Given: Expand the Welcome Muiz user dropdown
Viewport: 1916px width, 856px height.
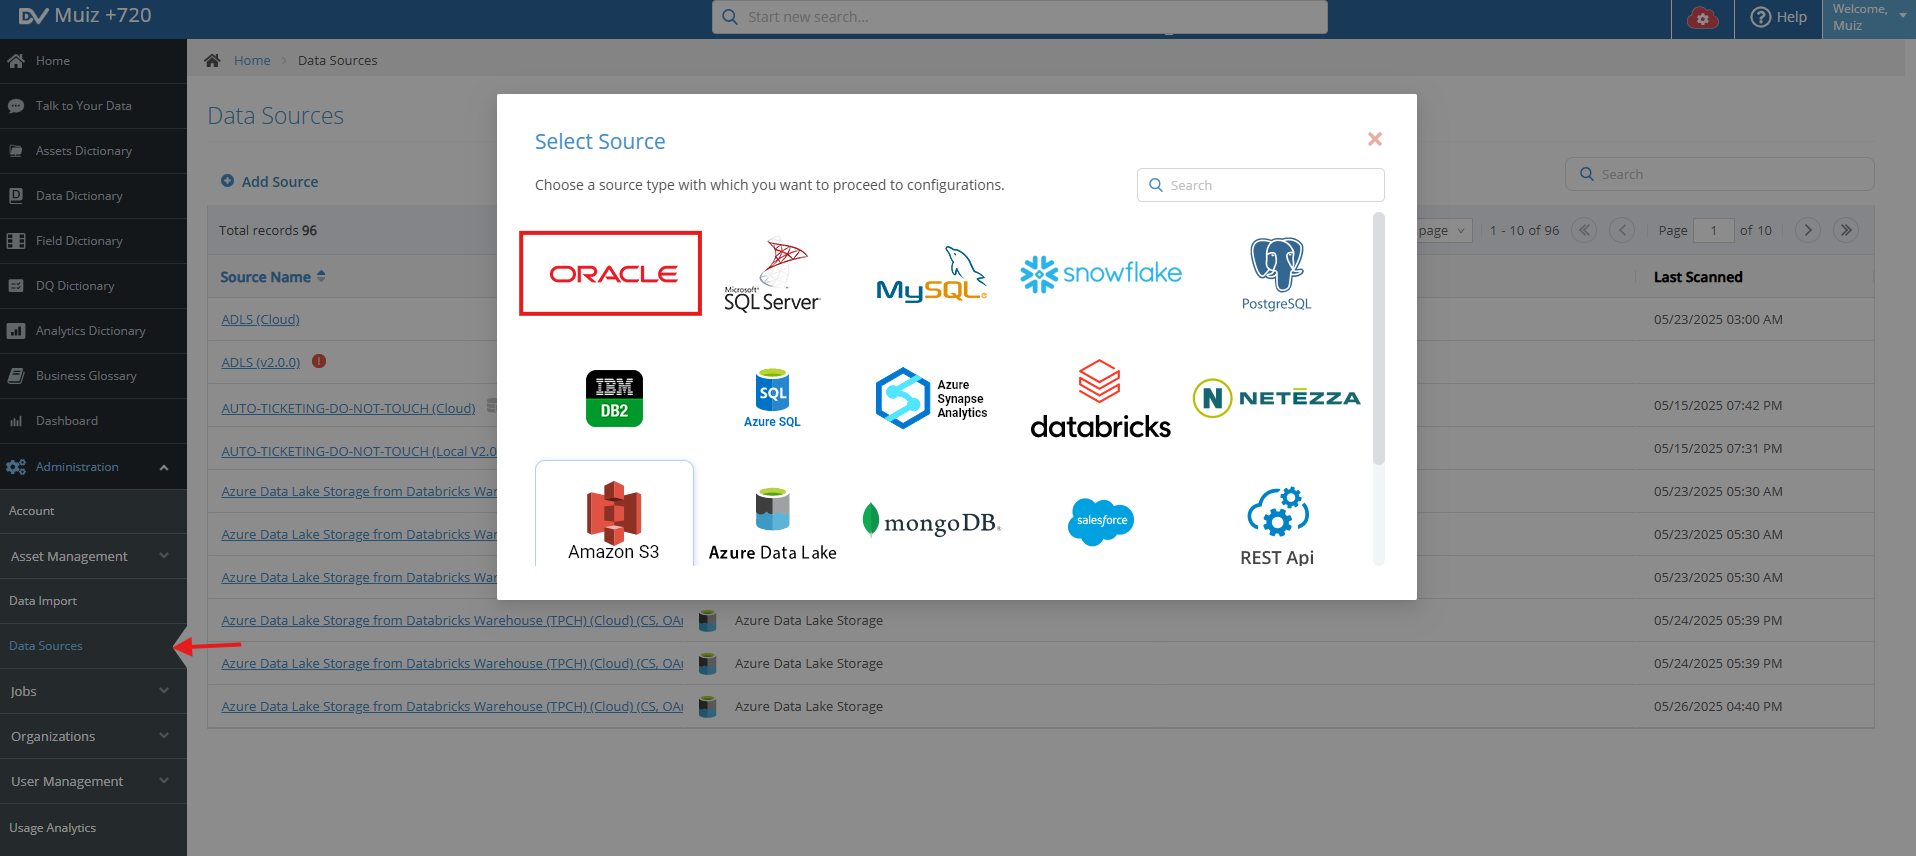Looking at the screenshot, I should point(1868,17).
